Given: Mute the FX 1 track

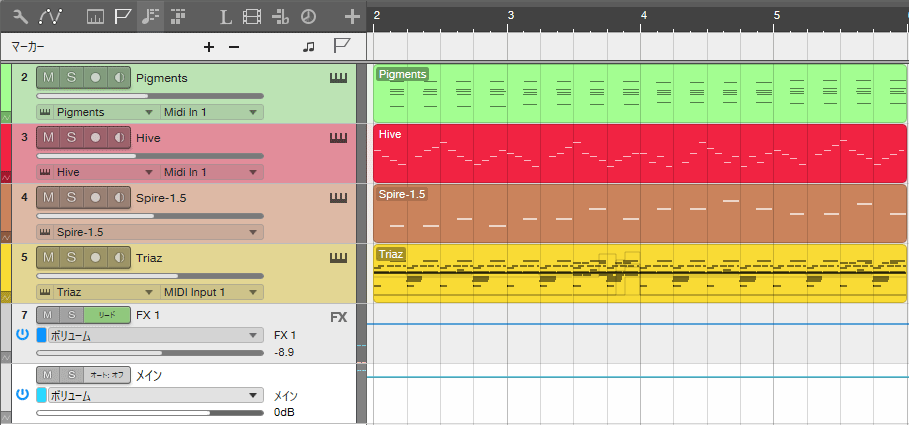Looking at the screenshot, I should click(48, 315).
